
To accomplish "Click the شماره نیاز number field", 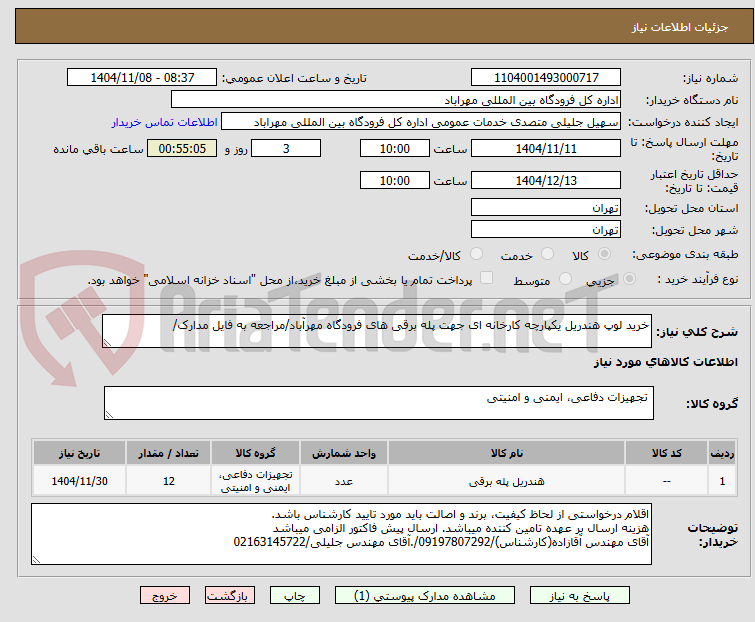I will [546, 78].
